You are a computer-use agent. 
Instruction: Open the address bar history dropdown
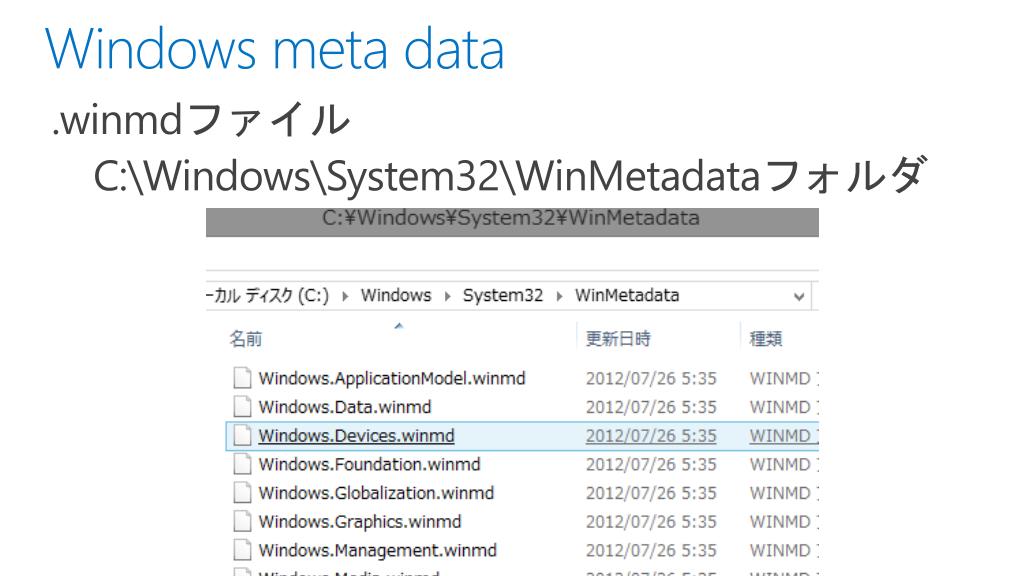point(799,296)
